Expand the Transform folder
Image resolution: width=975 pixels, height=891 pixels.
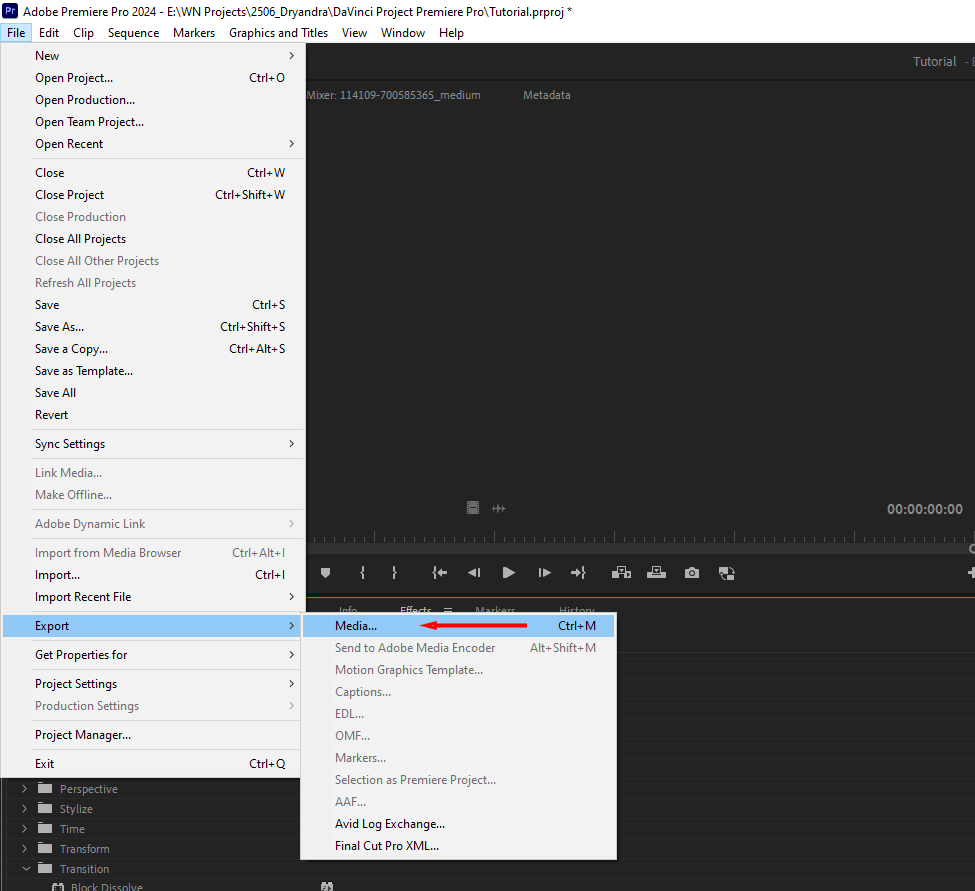click(24, 848)
